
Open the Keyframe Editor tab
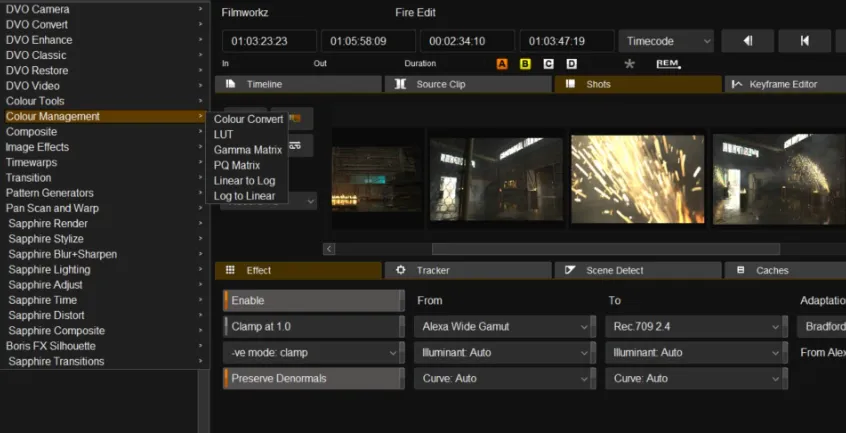pos(785,84)
